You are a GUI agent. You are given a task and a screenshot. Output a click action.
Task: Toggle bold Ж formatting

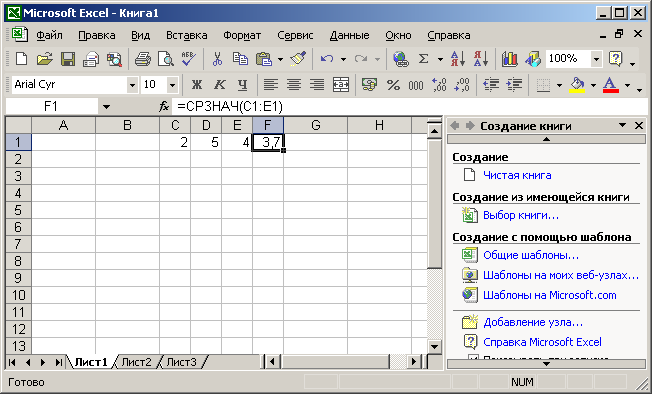[197, 85]
